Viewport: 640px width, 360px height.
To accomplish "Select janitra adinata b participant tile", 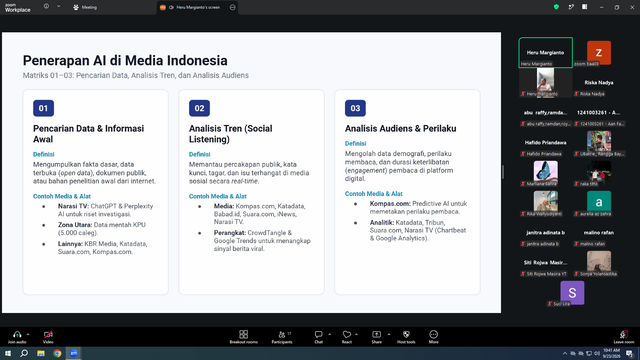I will [545, 233].
